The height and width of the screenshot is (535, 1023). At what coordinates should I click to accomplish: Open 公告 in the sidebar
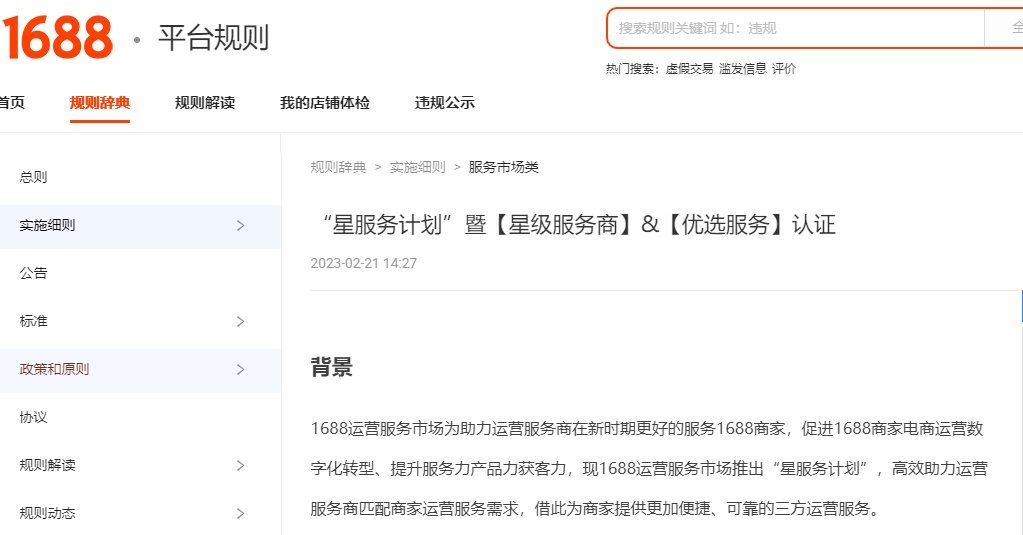tap(33, 273)
